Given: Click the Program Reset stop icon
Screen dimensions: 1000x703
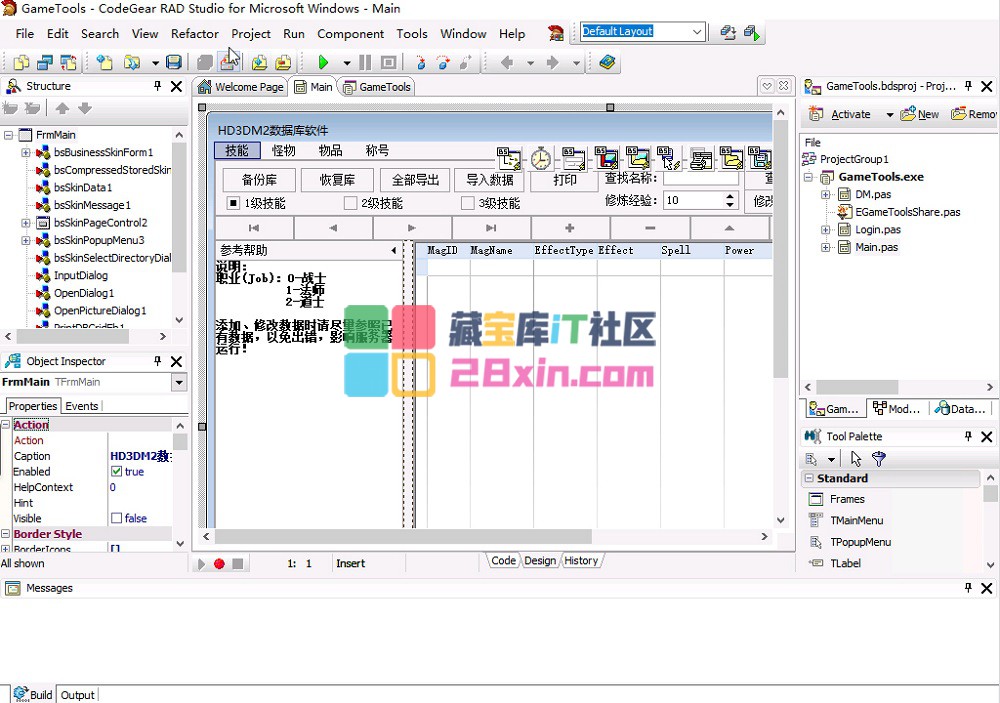Looking at the screenshot, I should click(x=388, y=63).
